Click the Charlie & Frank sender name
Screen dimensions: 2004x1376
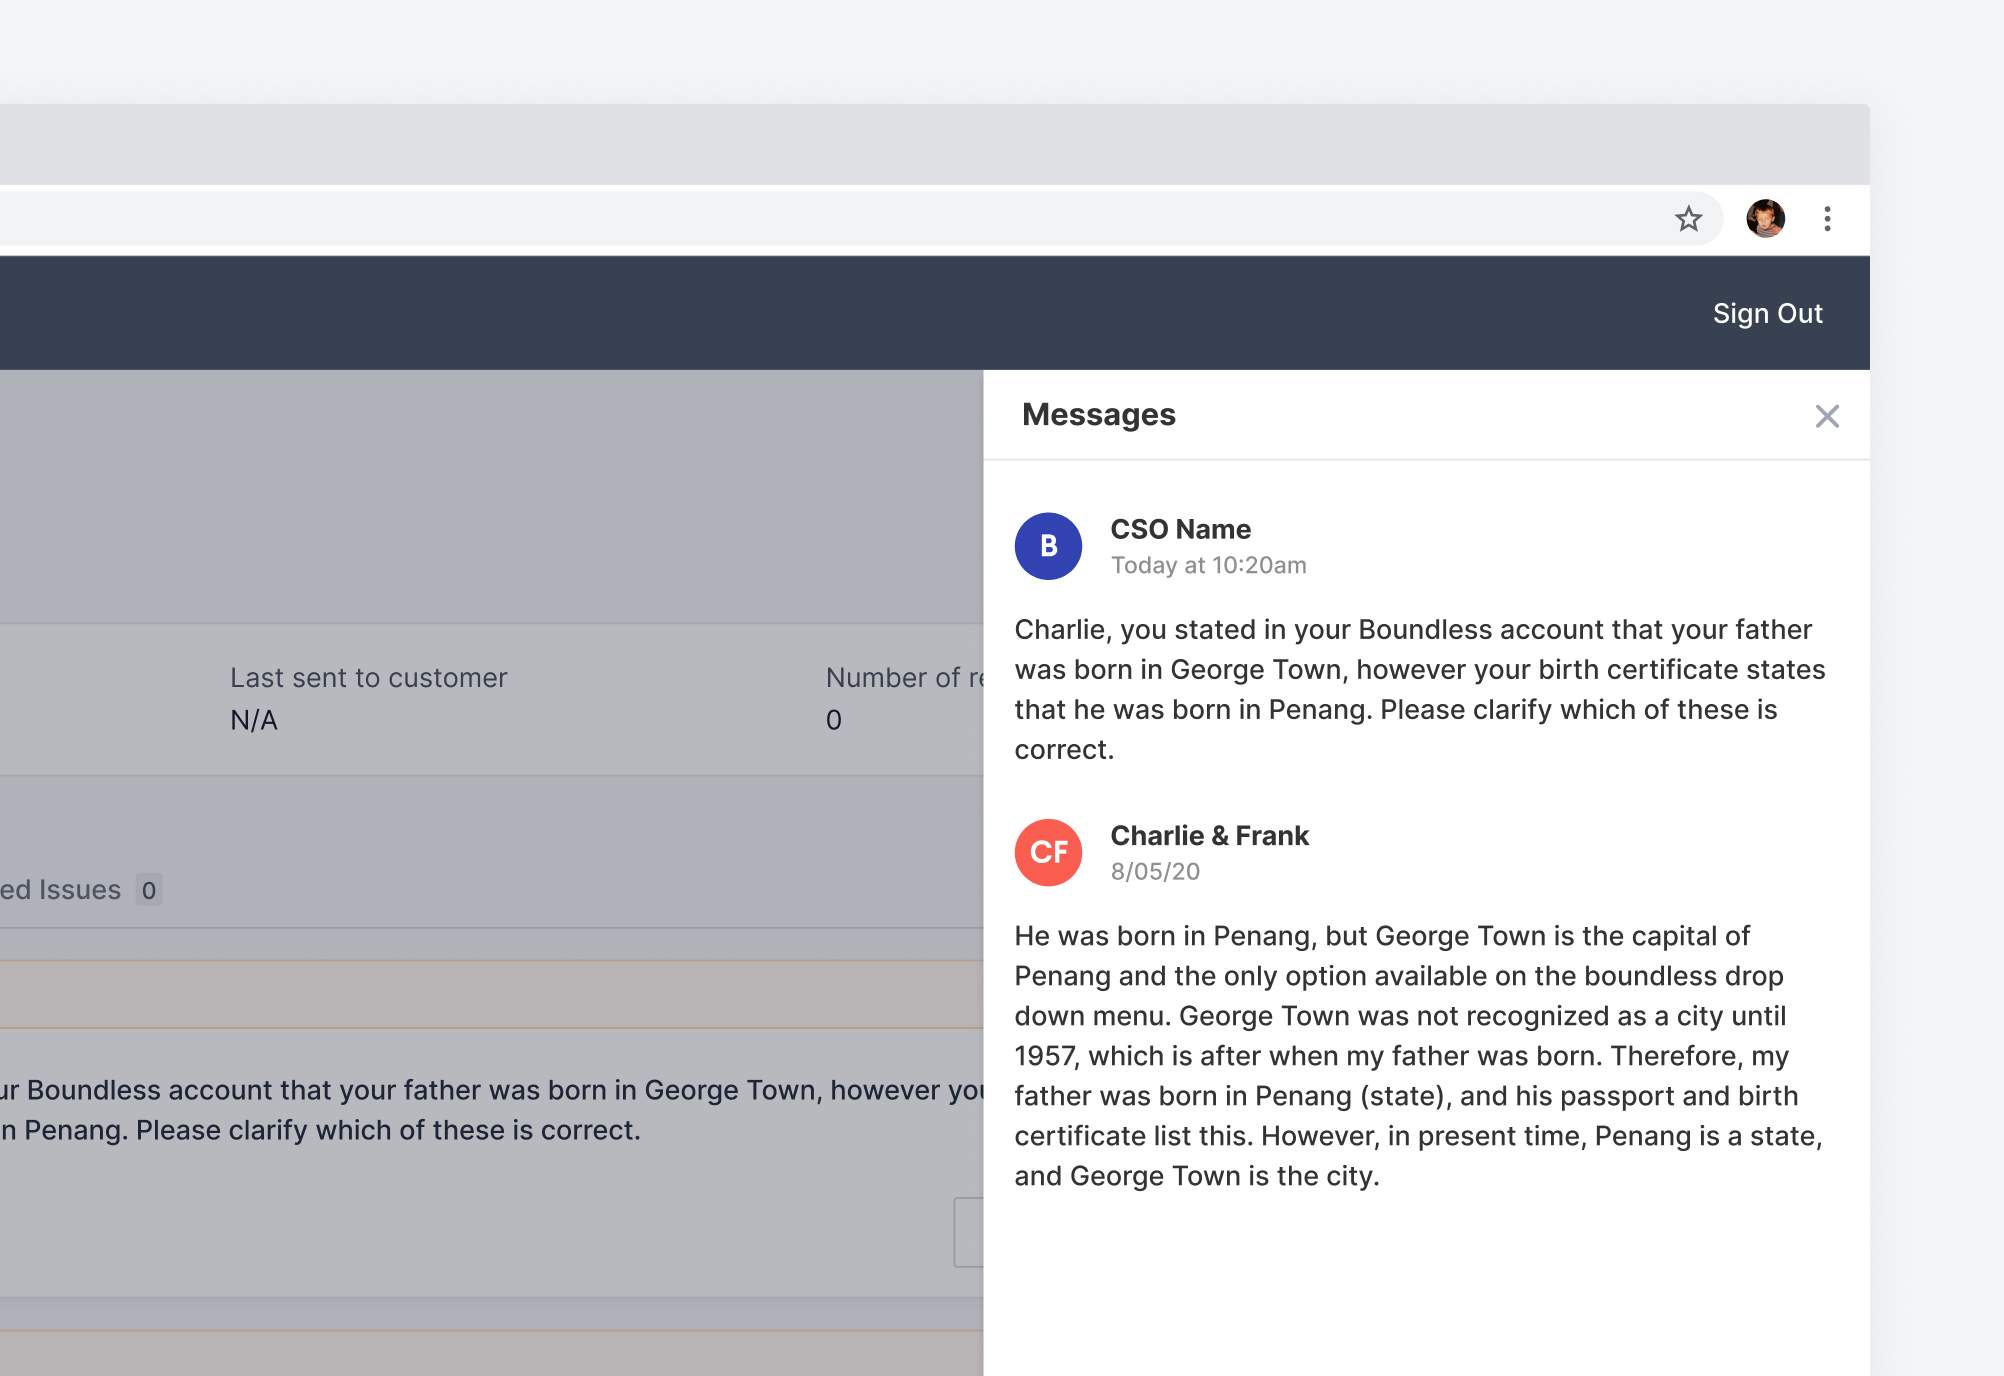pos(1209,835)
